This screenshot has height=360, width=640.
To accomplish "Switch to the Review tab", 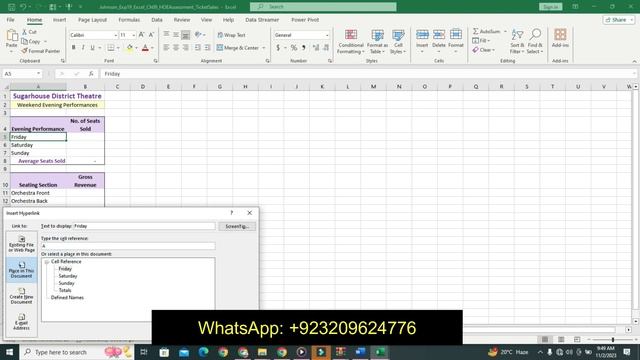I will coord(182,20).
